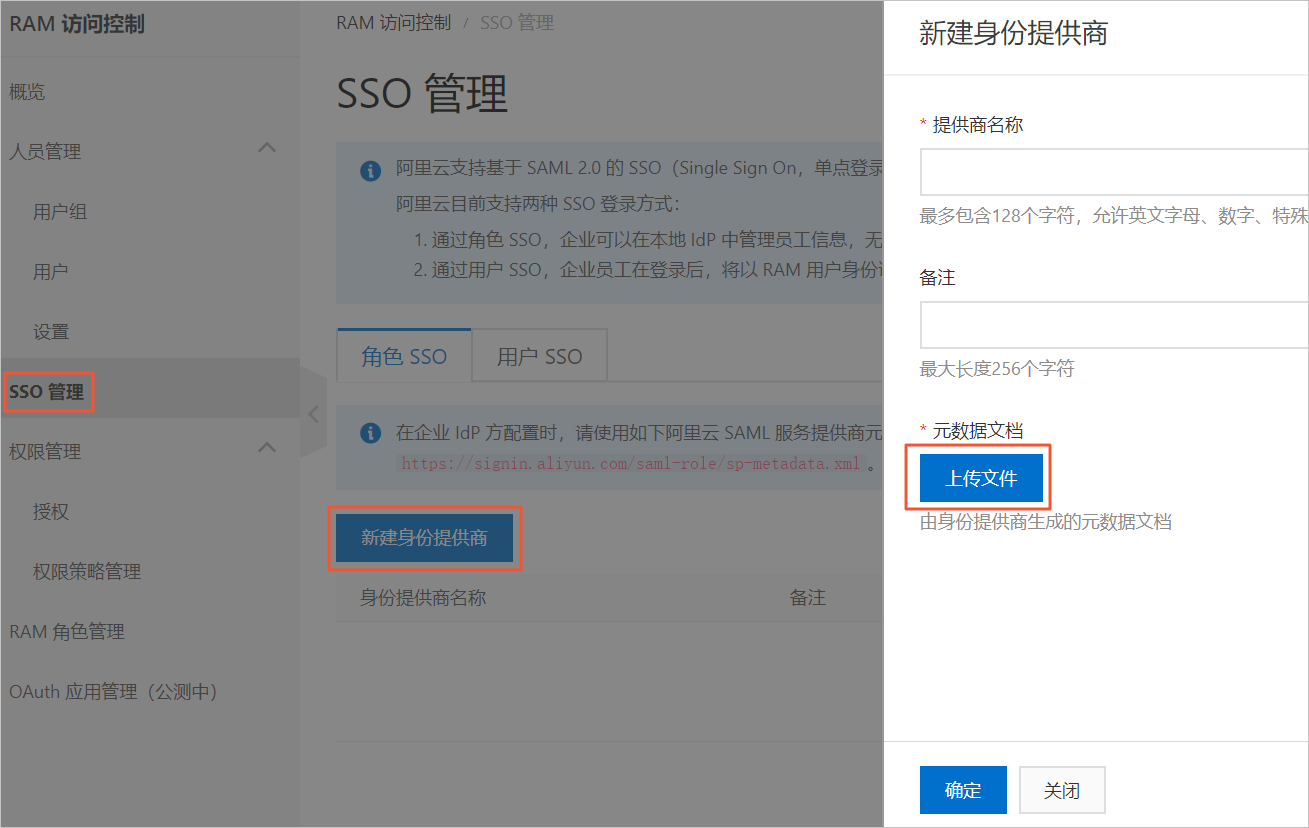Screen dimensions: 1309x828
Task: Click the 人员管理 sidebar heading
Action: 45,152
